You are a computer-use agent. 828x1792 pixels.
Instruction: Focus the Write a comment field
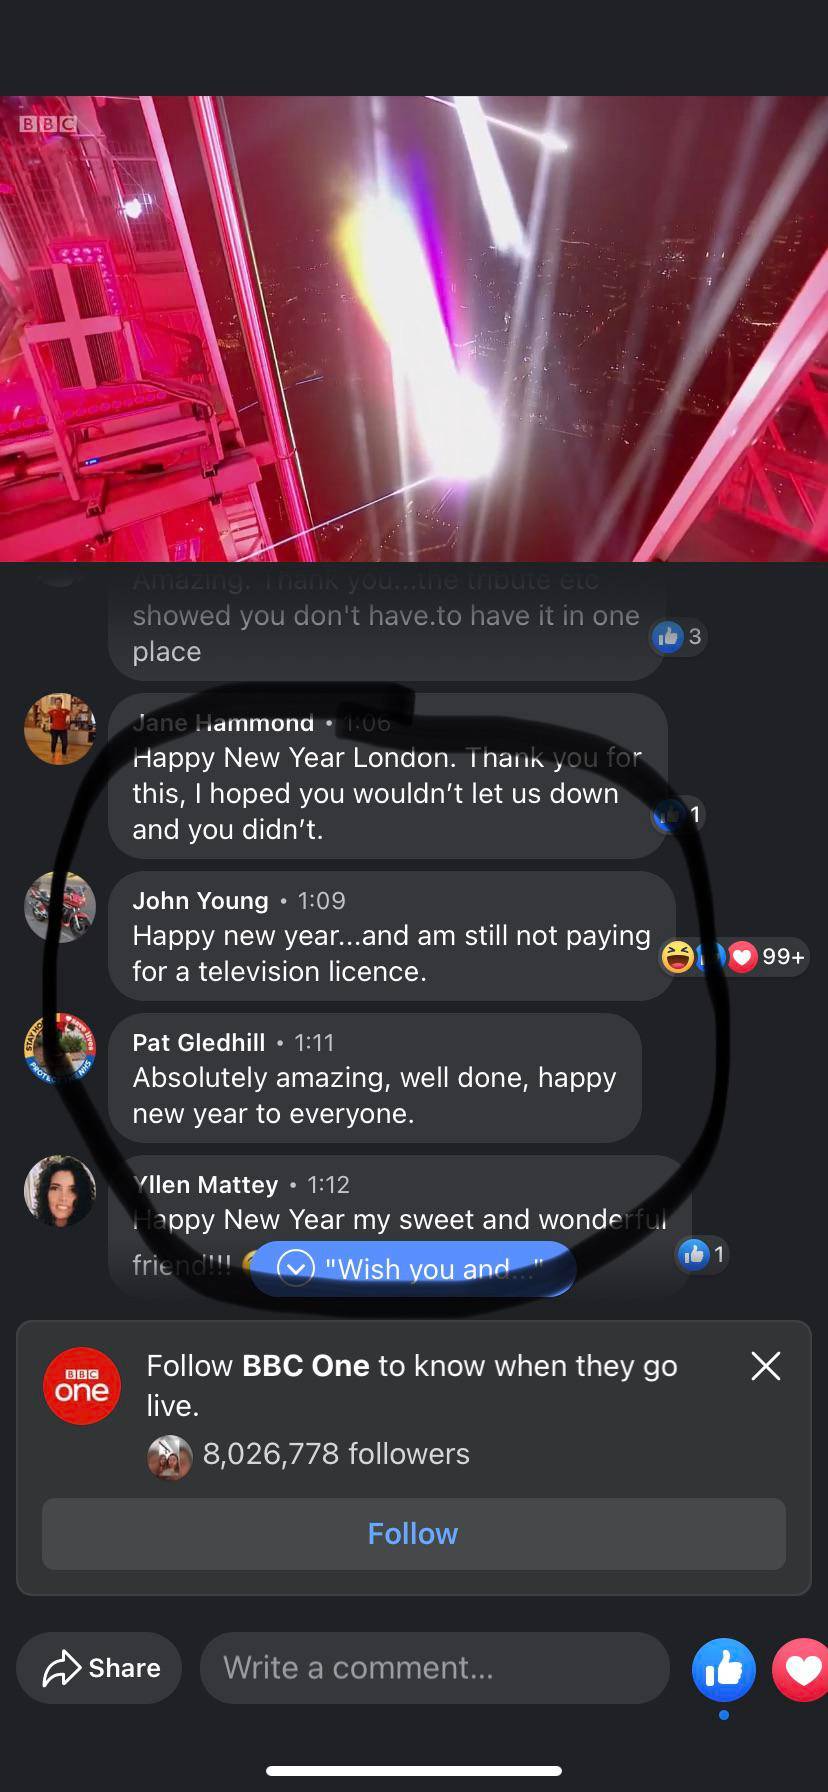tap(435, 1668)
